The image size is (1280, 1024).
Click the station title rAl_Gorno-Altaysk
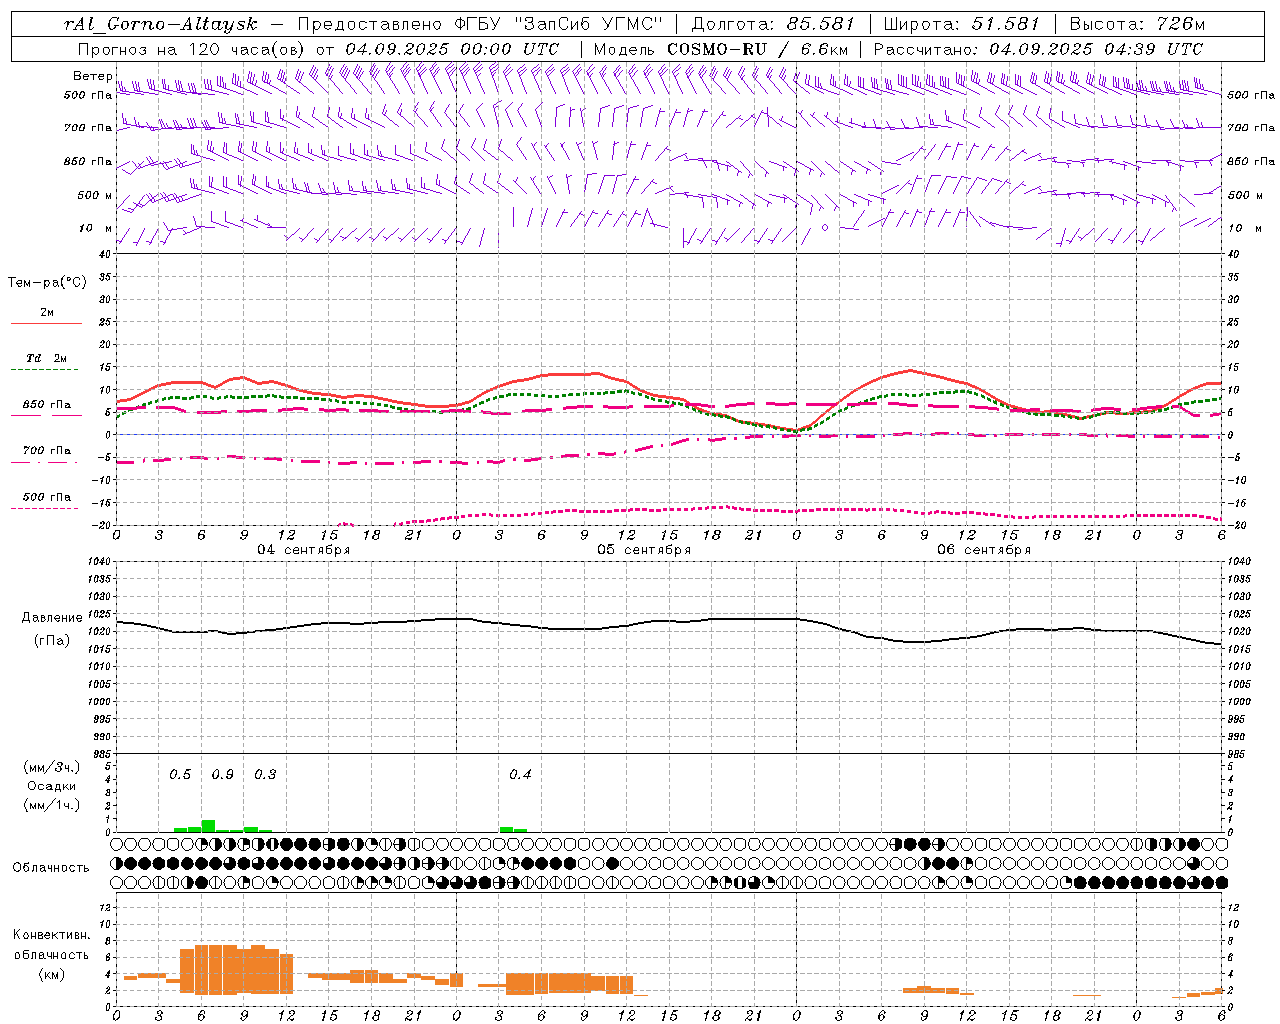pos(160,24)
